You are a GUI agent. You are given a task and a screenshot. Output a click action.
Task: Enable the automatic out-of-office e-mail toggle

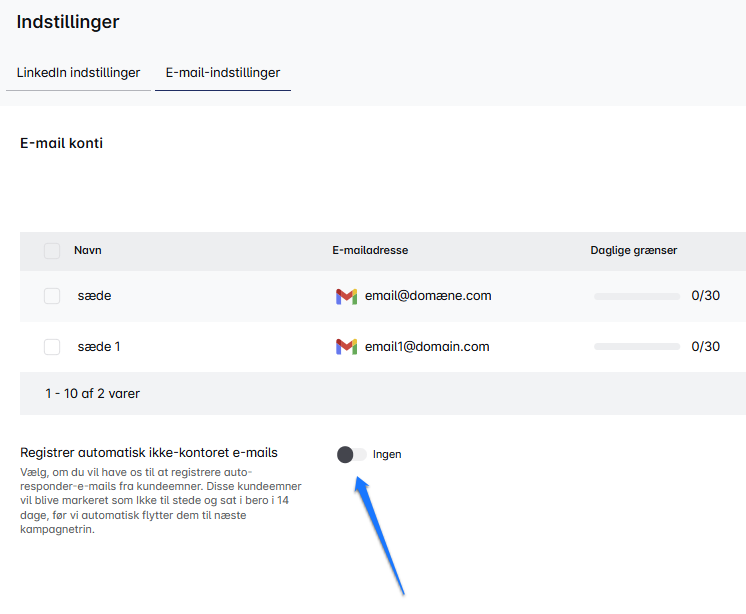pyautogui.click(x=351, y=454)
